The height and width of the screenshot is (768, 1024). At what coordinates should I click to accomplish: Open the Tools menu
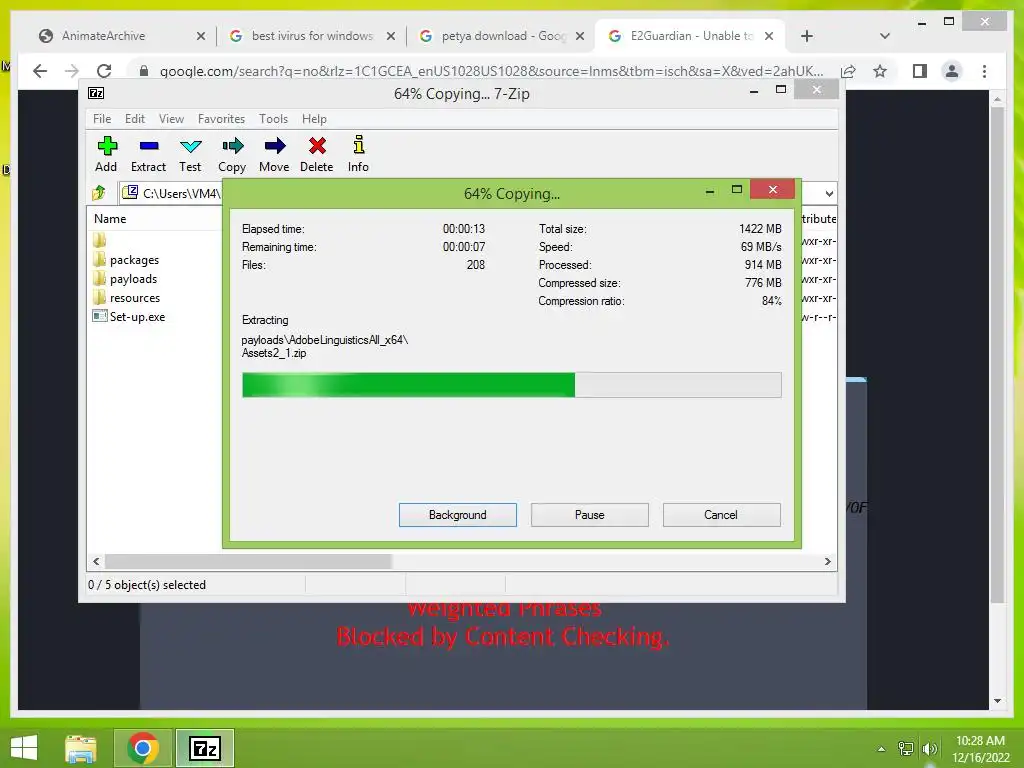[273, 119]
